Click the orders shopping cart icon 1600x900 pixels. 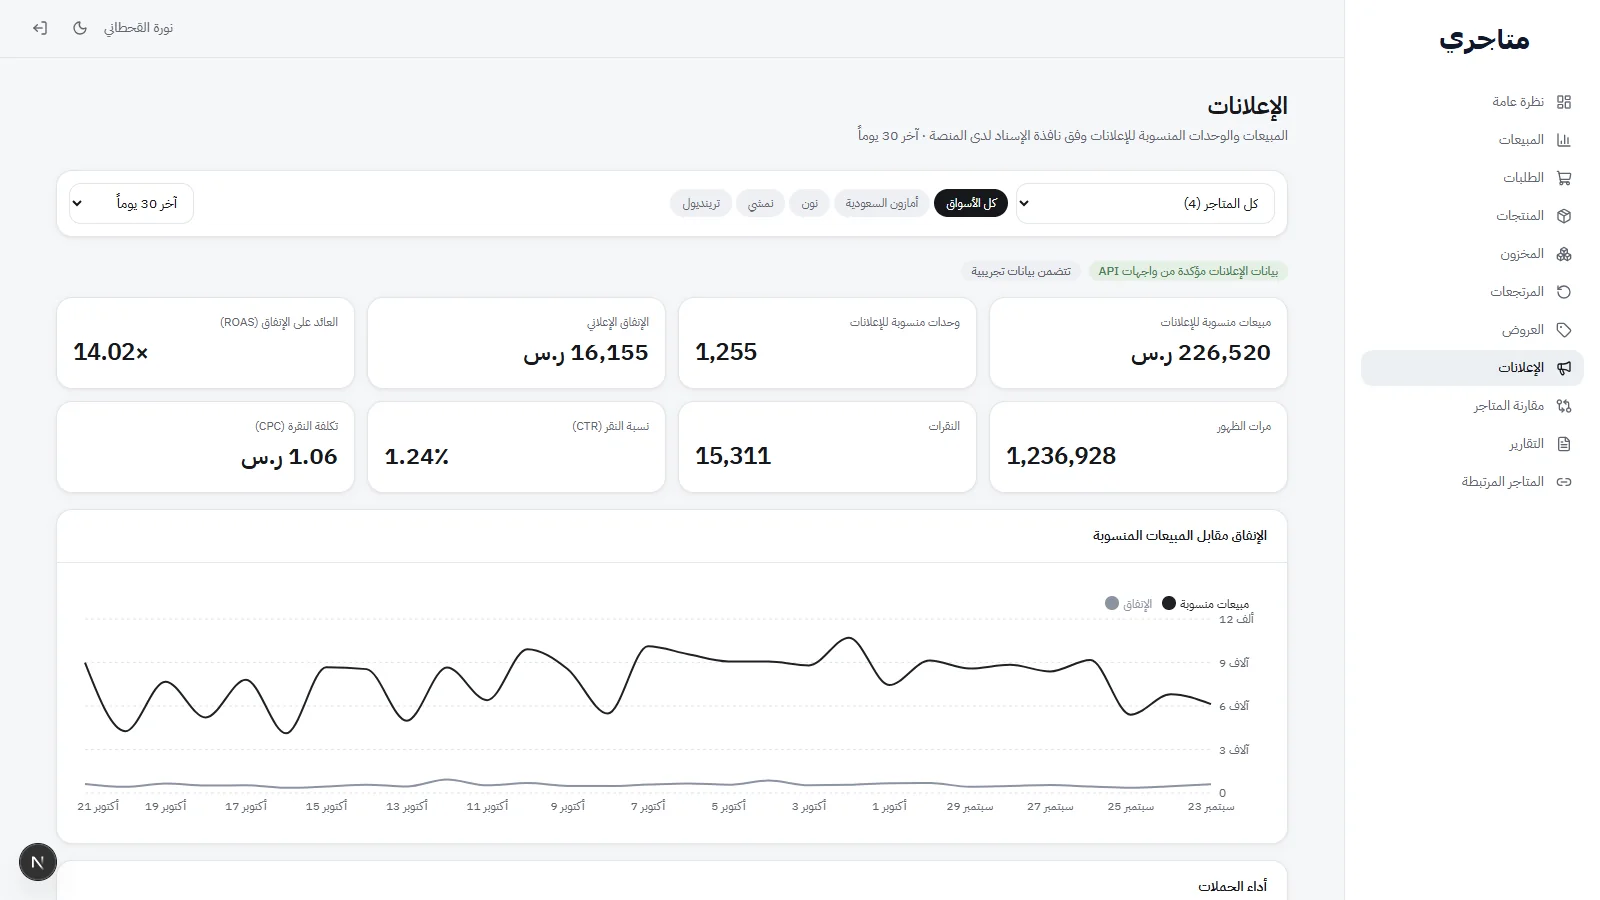[x=1564, y=178]
